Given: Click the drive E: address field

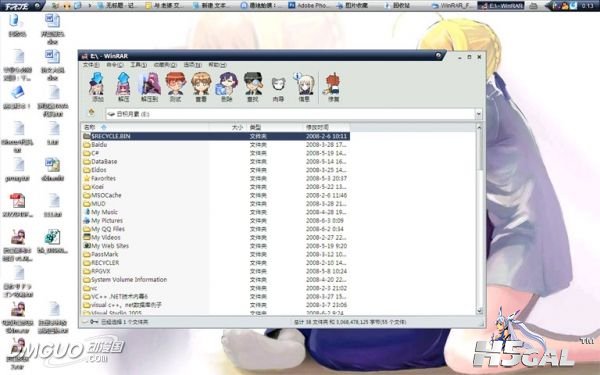Looking at the screenshot, I should tap(290, 114).
